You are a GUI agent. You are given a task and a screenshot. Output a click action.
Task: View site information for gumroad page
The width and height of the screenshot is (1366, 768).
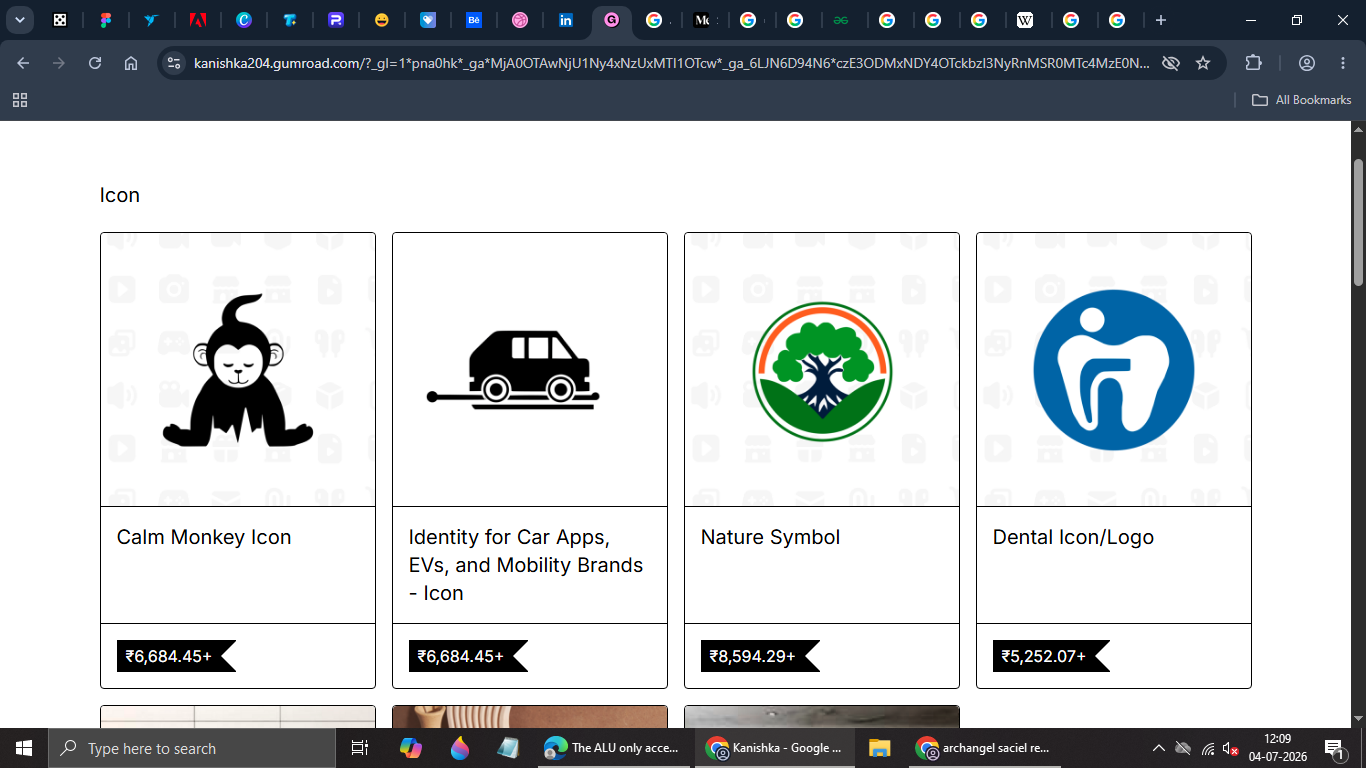click(174, 63)
